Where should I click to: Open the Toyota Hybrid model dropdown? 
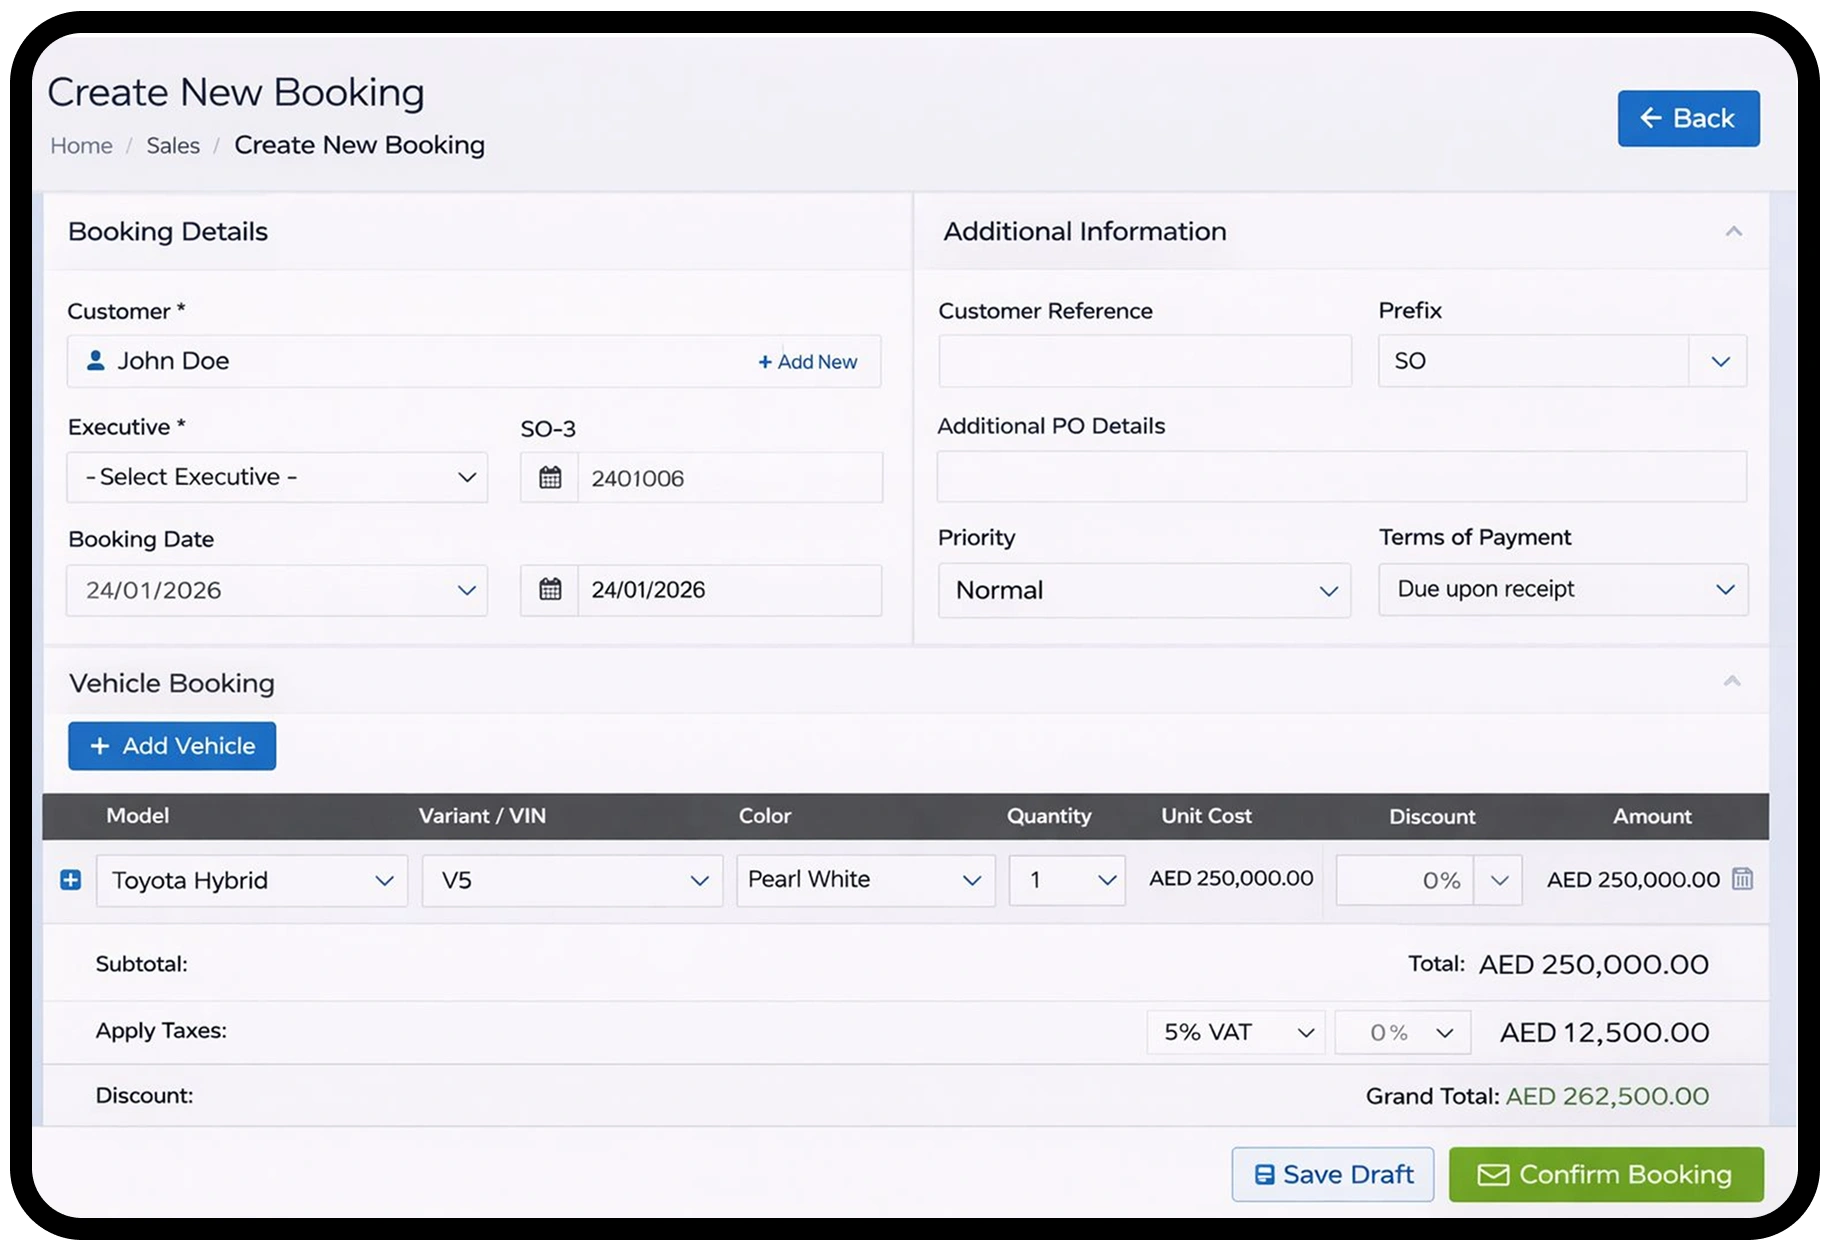[252, 880]
